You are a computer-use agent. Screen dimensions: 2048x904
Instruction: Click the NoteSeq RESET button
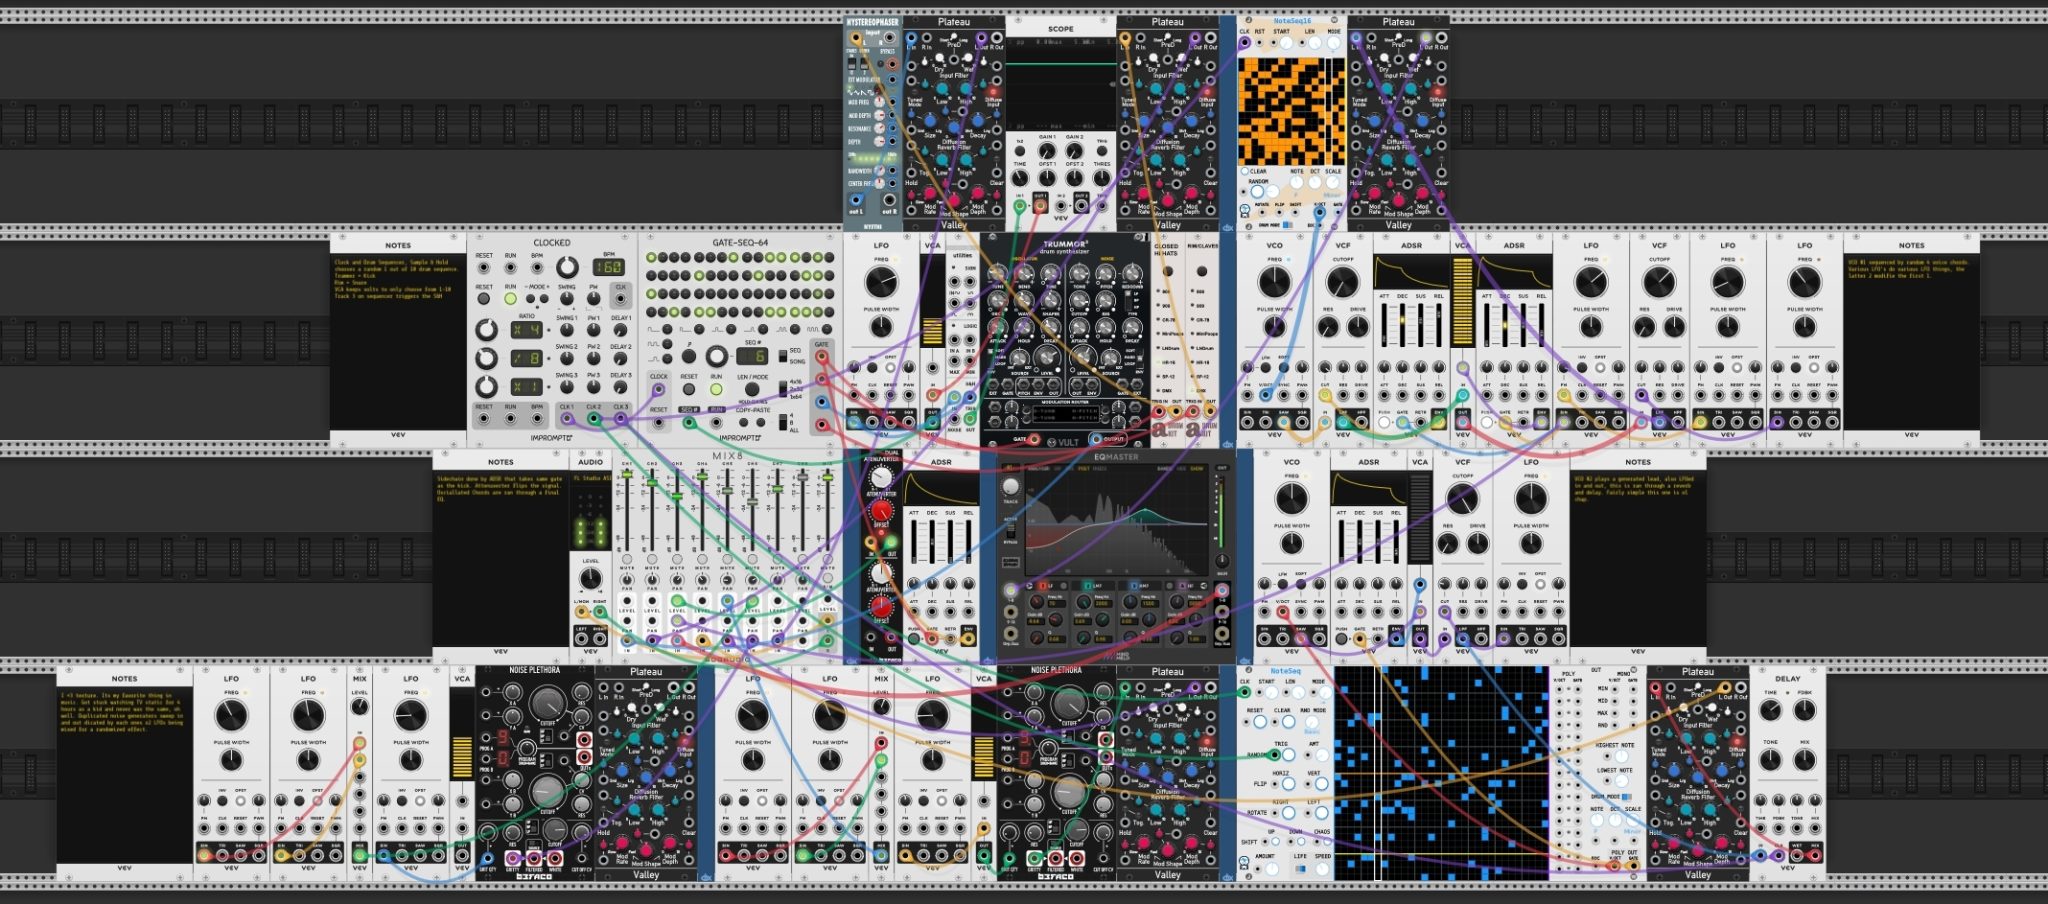tap(1260, 722)
